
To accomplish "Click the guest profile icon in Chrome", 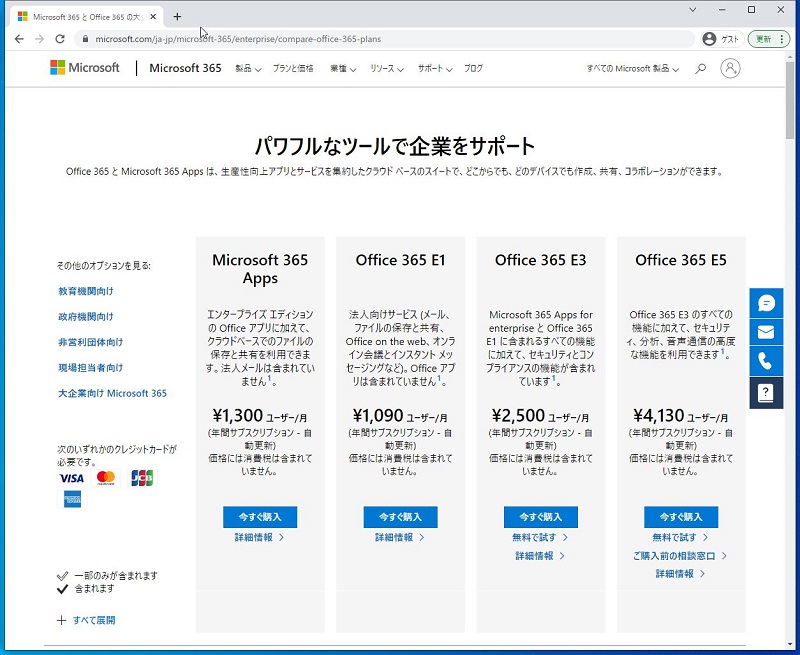I will [x=709, y=39].
